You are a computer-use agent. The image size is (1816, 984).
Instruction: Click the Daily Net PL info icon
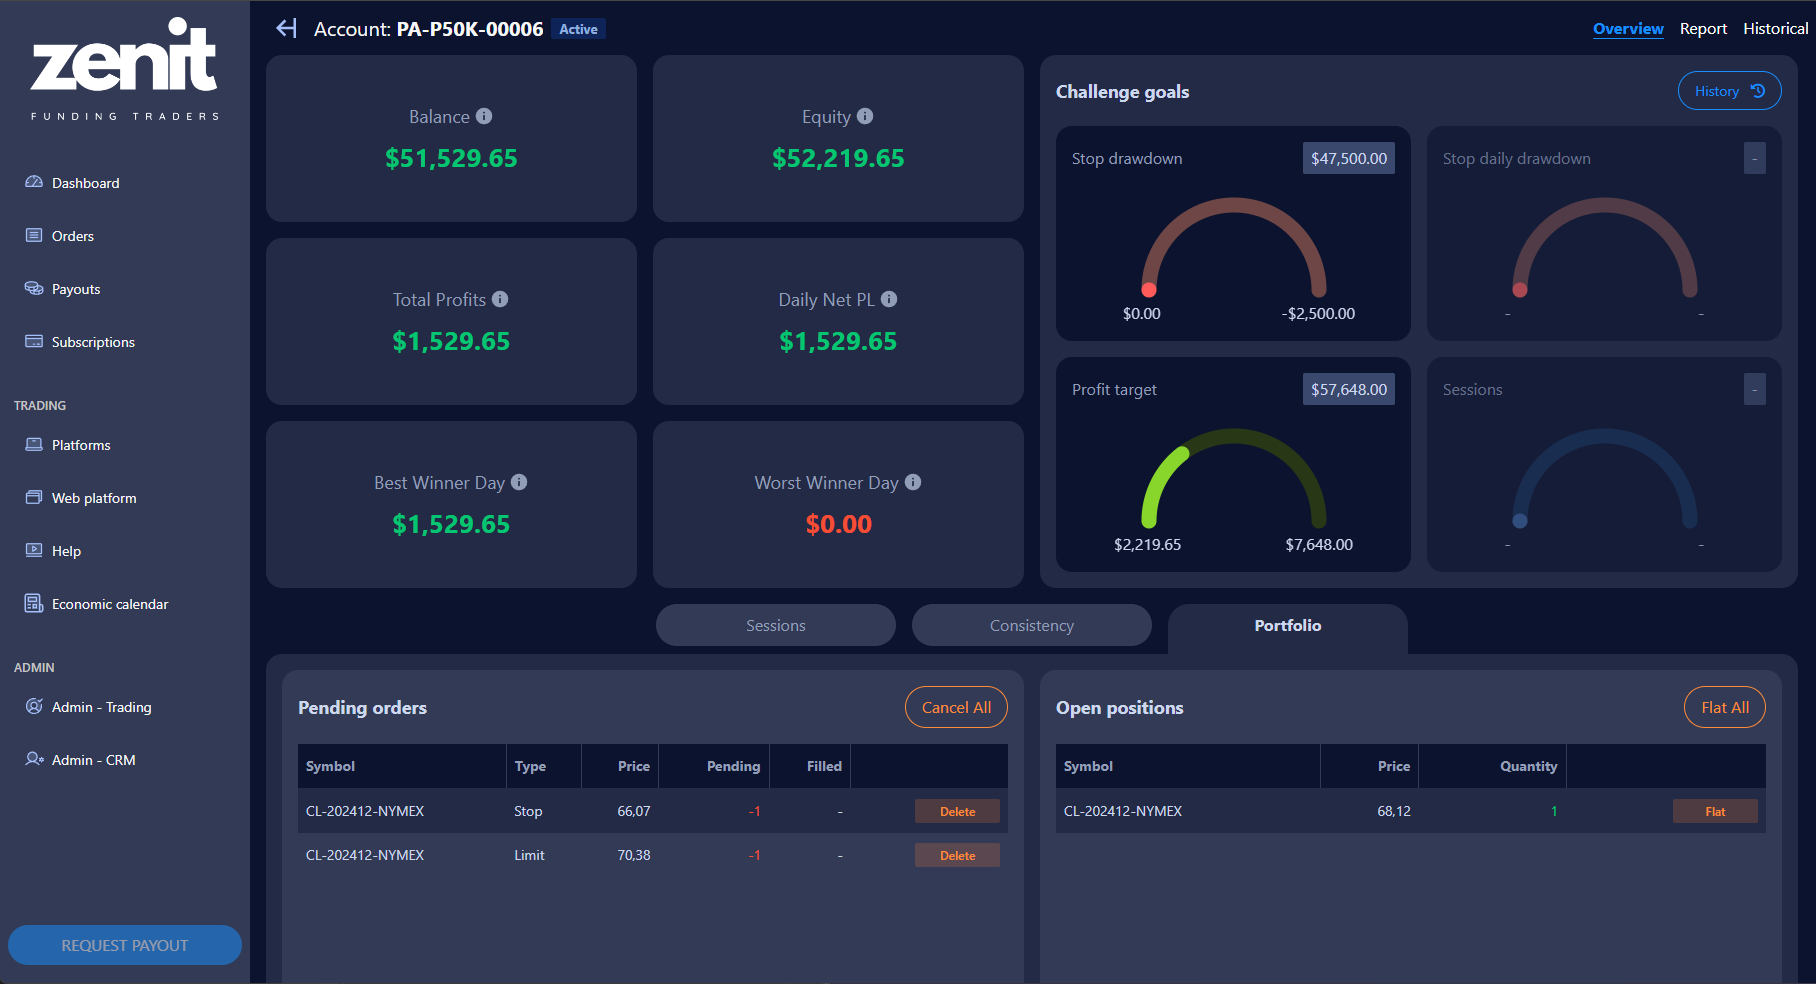pyautogui.click(x=889, y=299)
